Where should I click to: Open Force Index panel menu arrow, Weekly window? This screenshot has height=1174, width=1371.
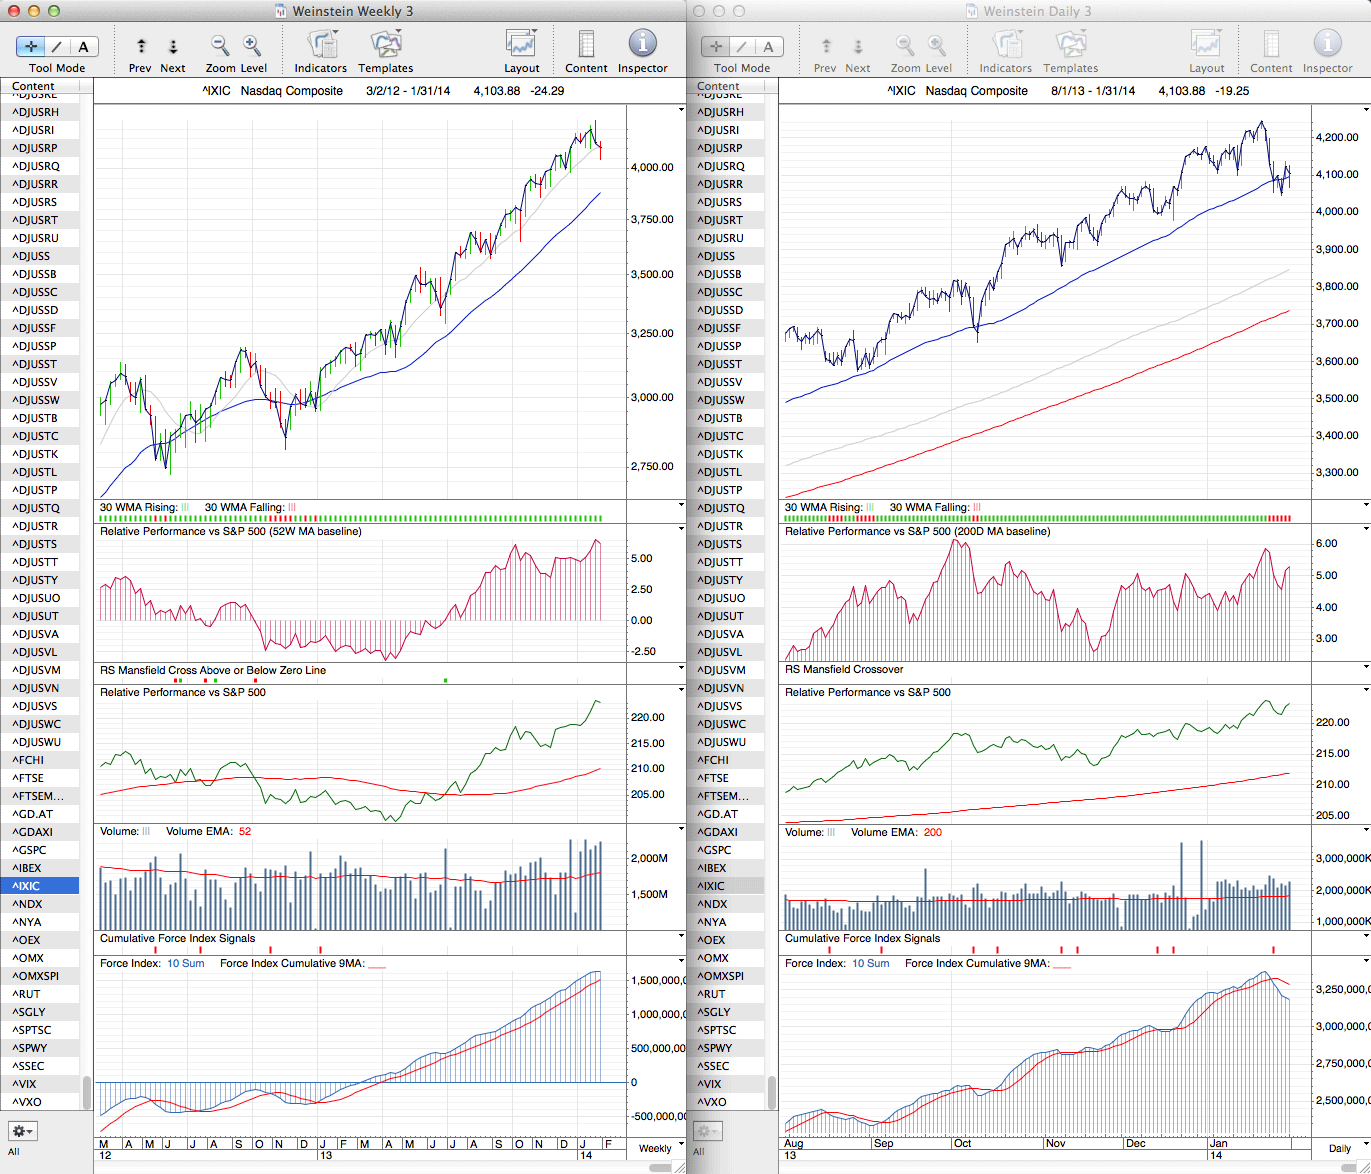(681, 962)
